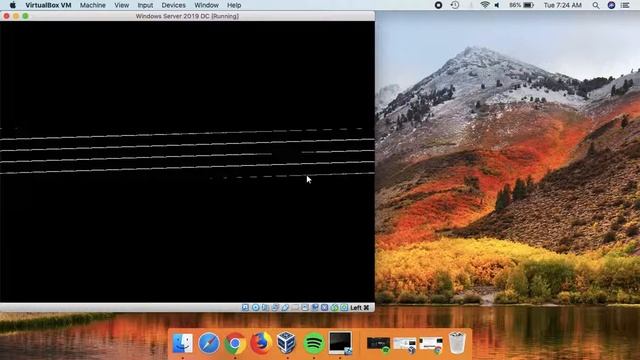The image size is (640, 360).
Task: Launch Safari from the Dock
Action: (x=209, y=343)
